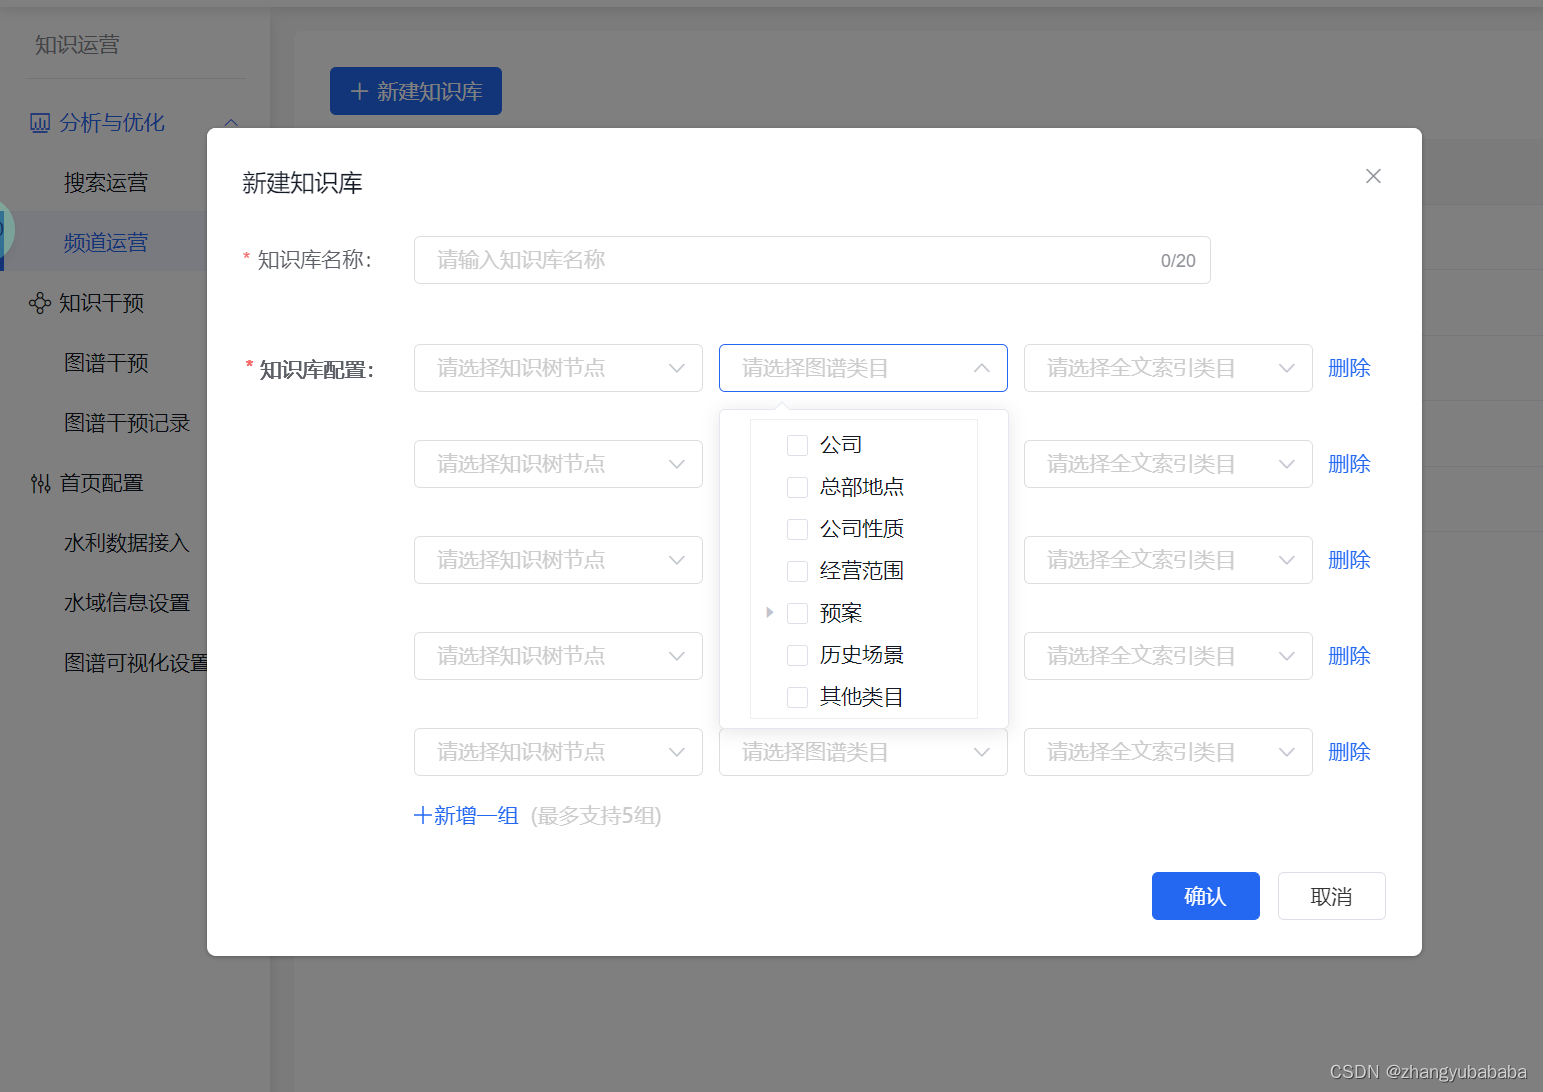Delete the second configuration row

pos(1349,464)
